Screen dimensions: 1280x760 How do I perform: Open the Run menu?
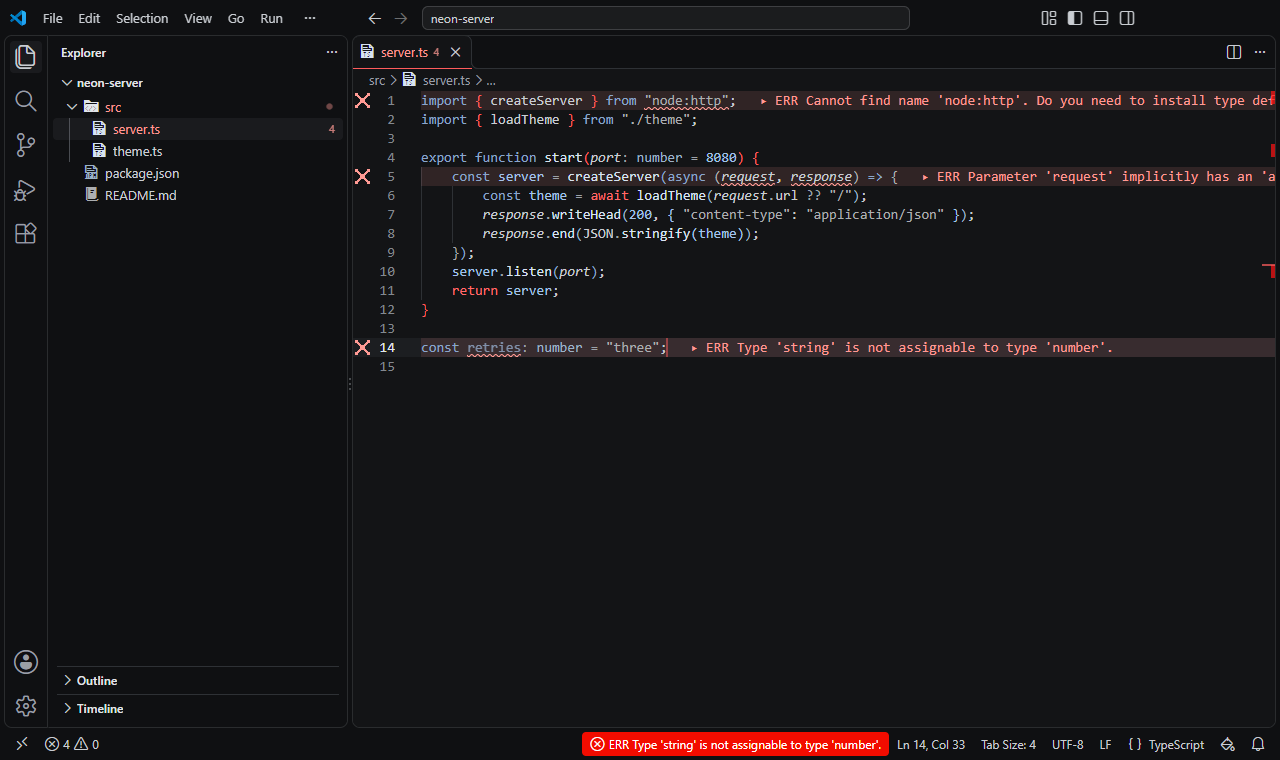[271, 18]
